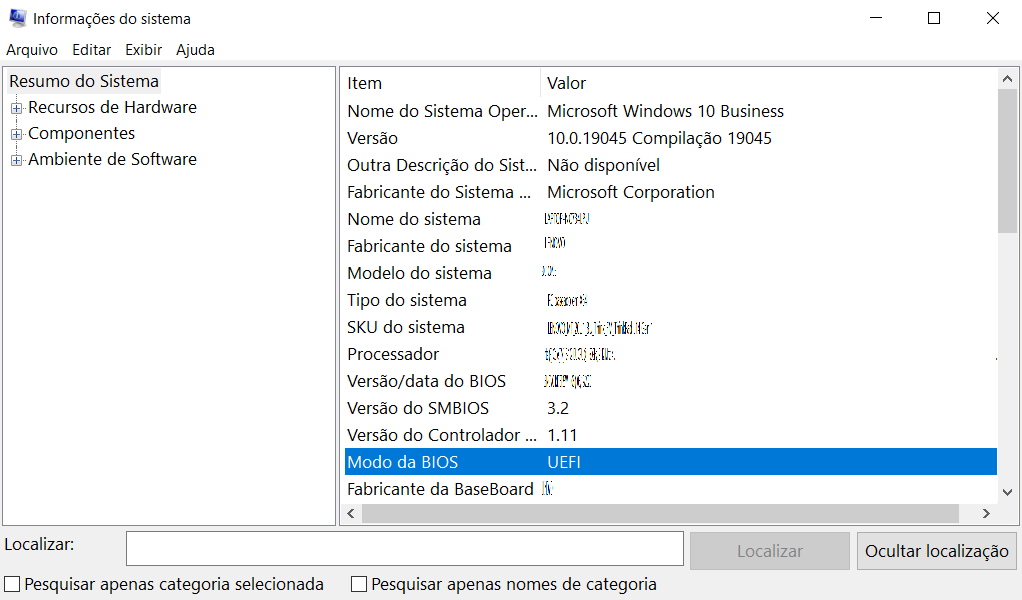Click the Localizar search button

[x=769, y=551]
